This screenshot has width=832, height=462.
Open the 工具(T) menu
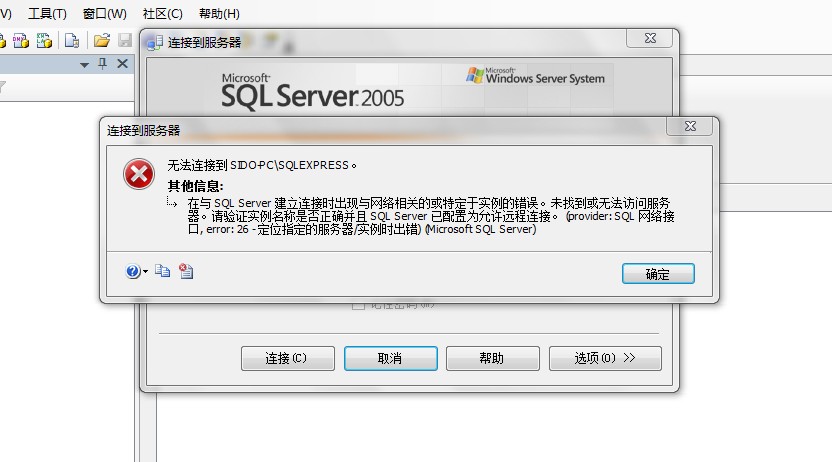click(47, 14)
